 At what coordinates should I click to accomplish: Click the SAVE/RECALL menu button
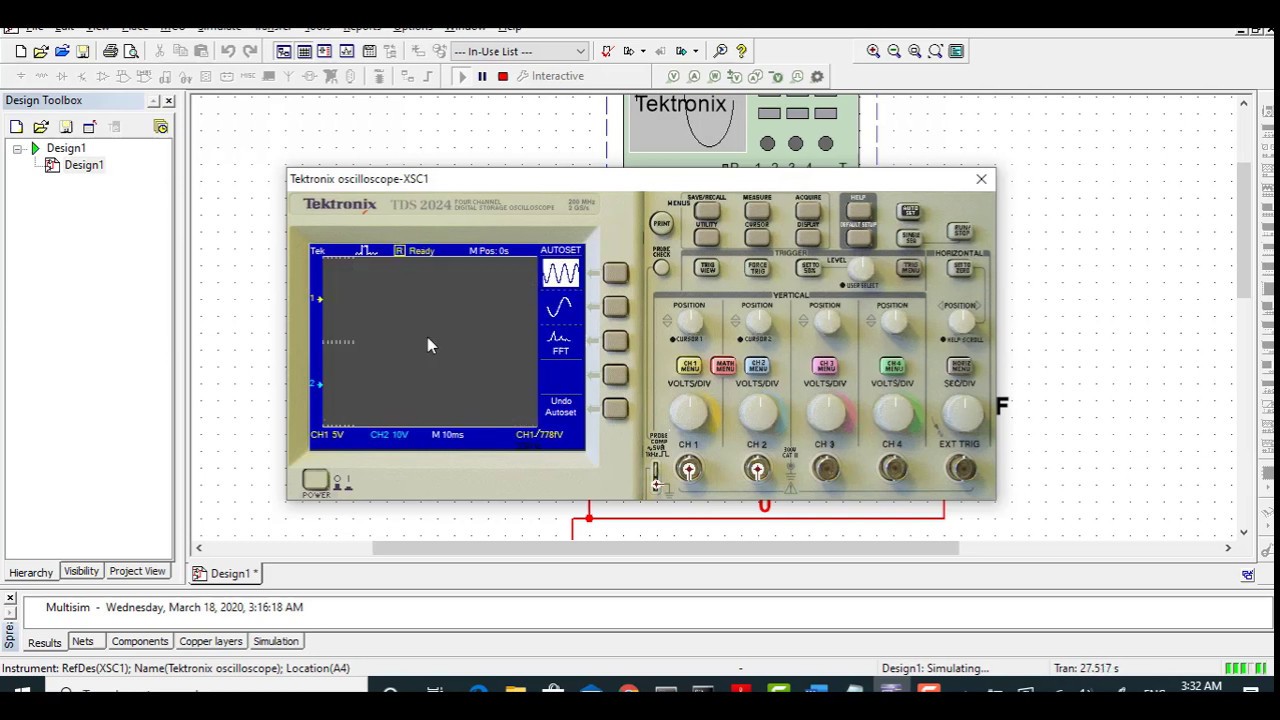[706, 210]
